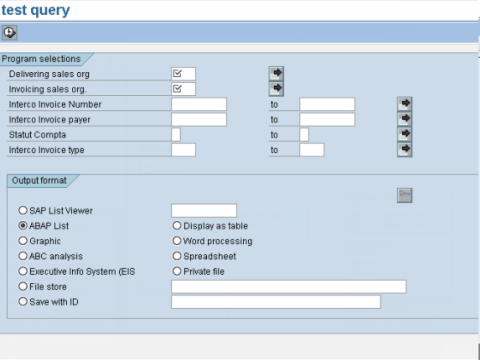Select the ABC analysis radio button
The width and height of the screenshot is (480, 360).
click(x=23, y=256)
